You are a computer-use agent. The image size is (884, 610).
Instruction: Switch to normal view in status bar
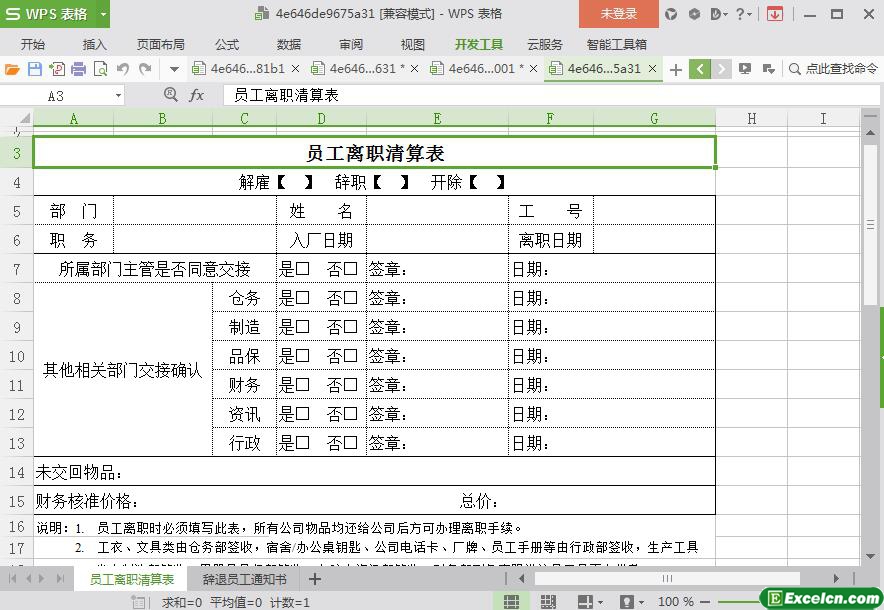coord(511,601)
